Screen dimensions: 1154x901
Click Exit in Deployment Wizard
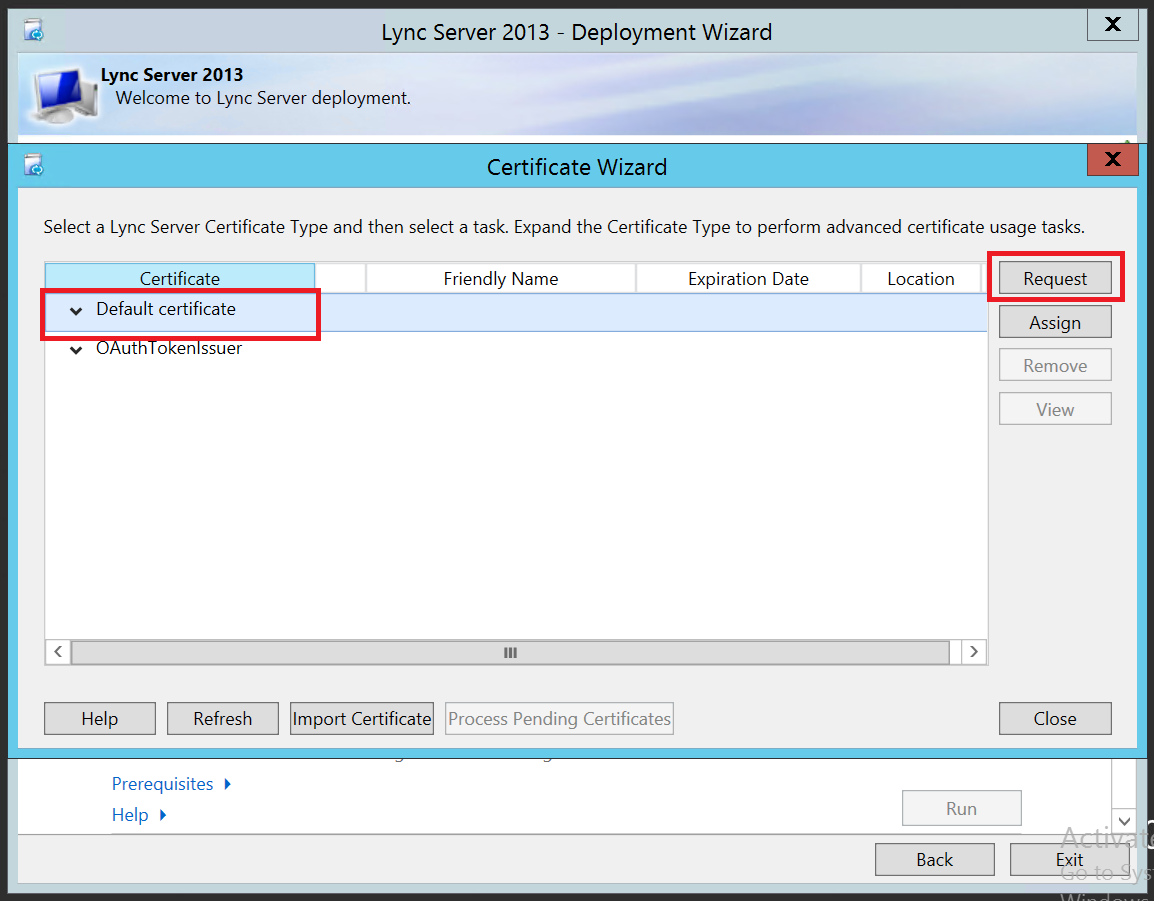(1069, 860)
